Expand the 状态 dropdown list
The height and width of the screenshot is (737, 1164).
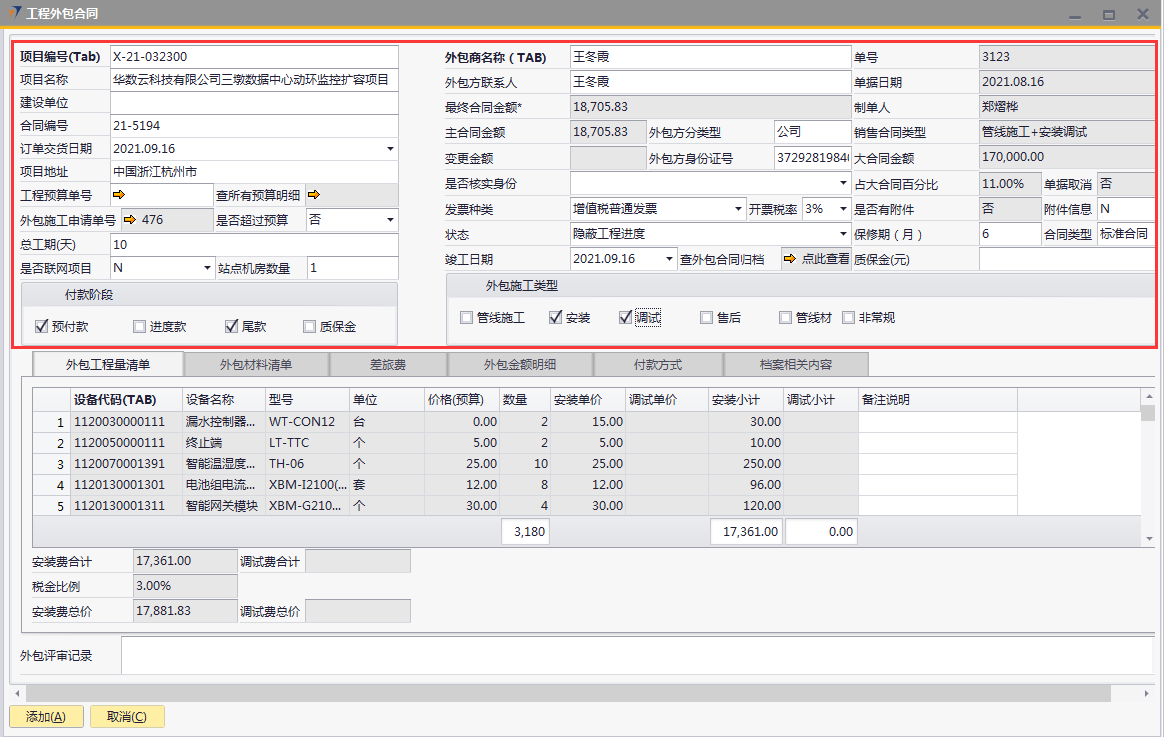[x=844, y=234]
